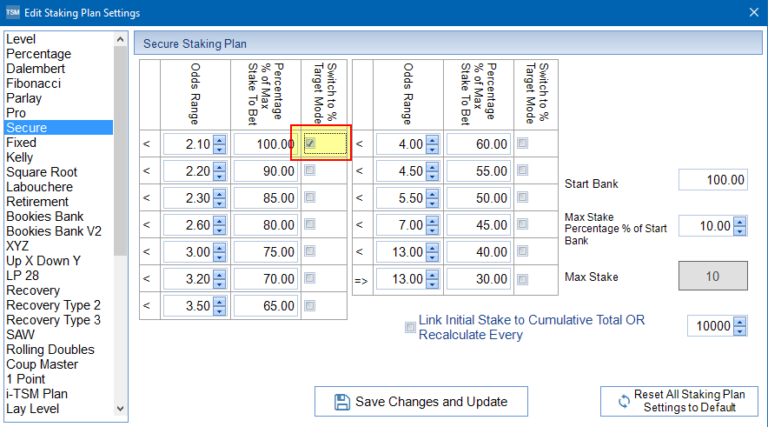
Task: Select Fibonacci staking plan
Action: click(38, 83)
